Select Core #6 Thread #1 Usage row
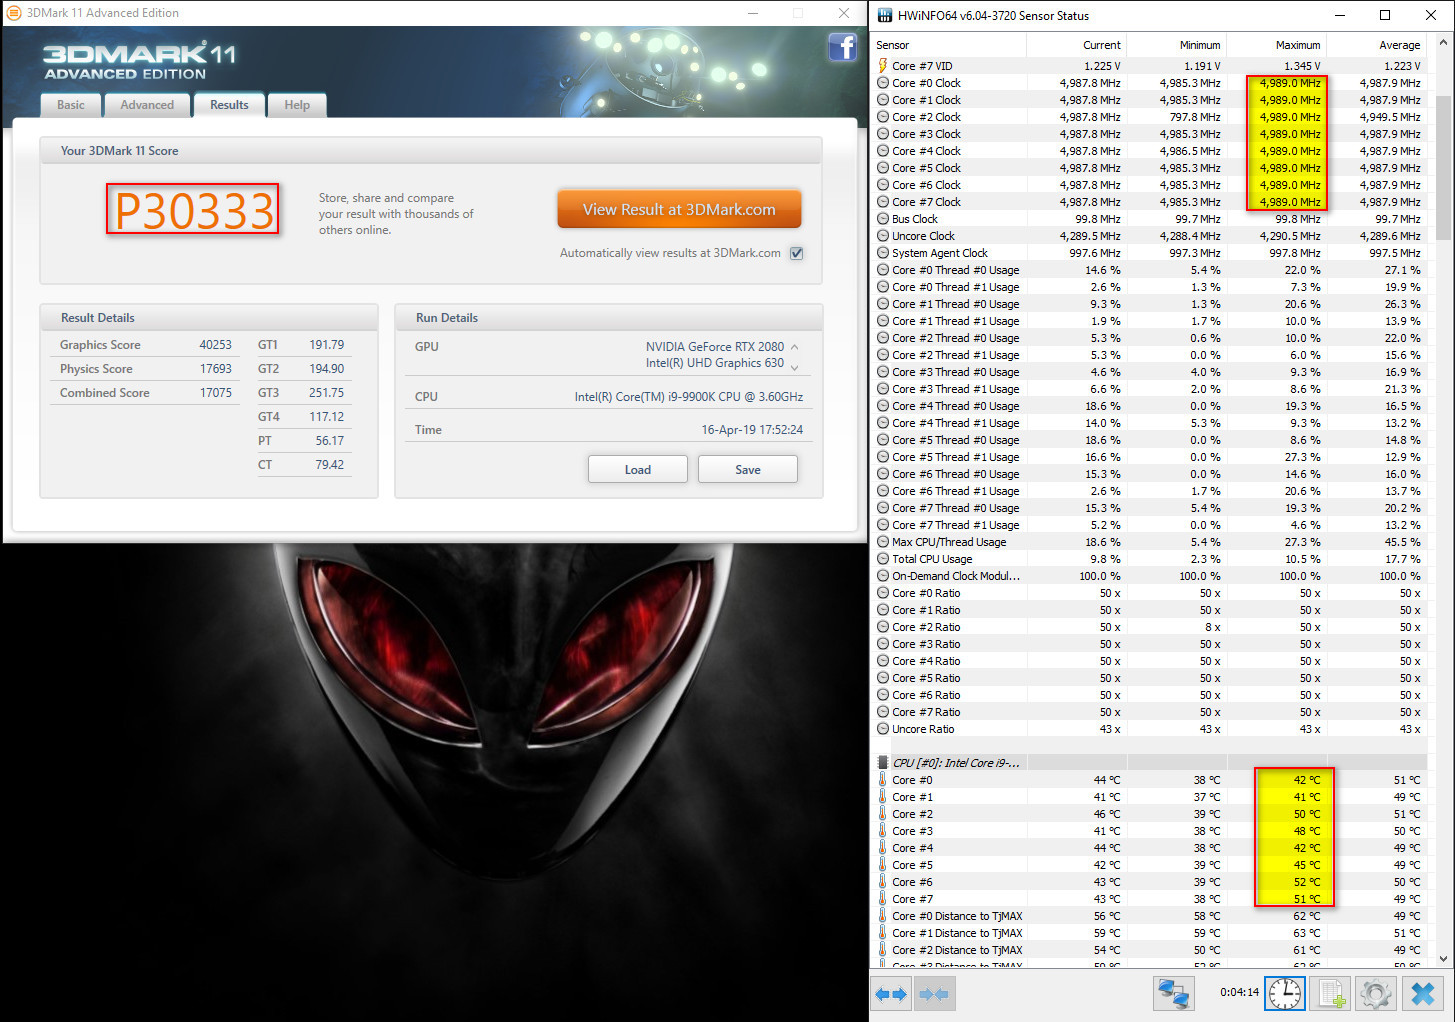This screenshot has height=1022, width=1455. tap(1149, 491)
